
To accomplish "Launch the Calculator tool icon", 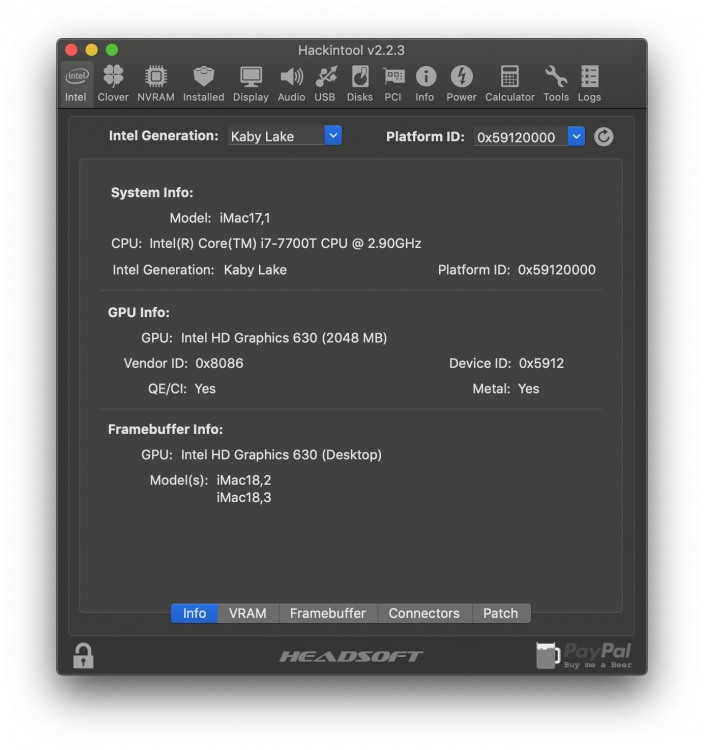I will tap(510, 82).
